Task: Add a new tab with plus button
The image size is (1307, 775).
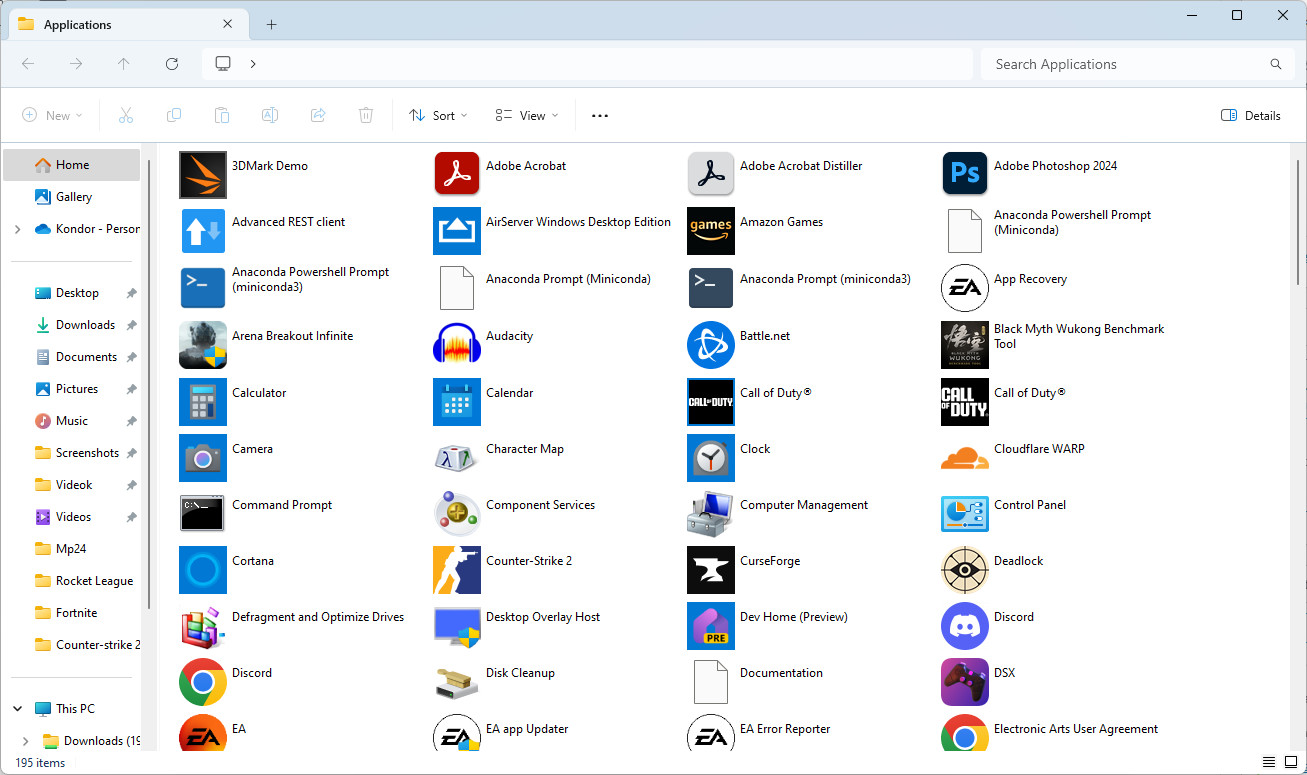Action: [271, 24]
